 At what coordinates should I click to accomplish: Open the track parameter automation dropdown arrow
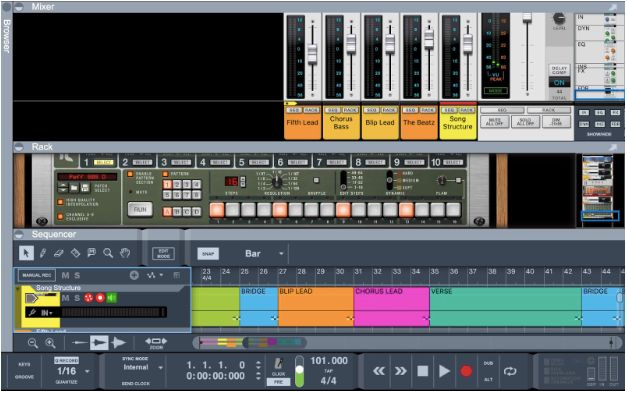coord(161,275)
